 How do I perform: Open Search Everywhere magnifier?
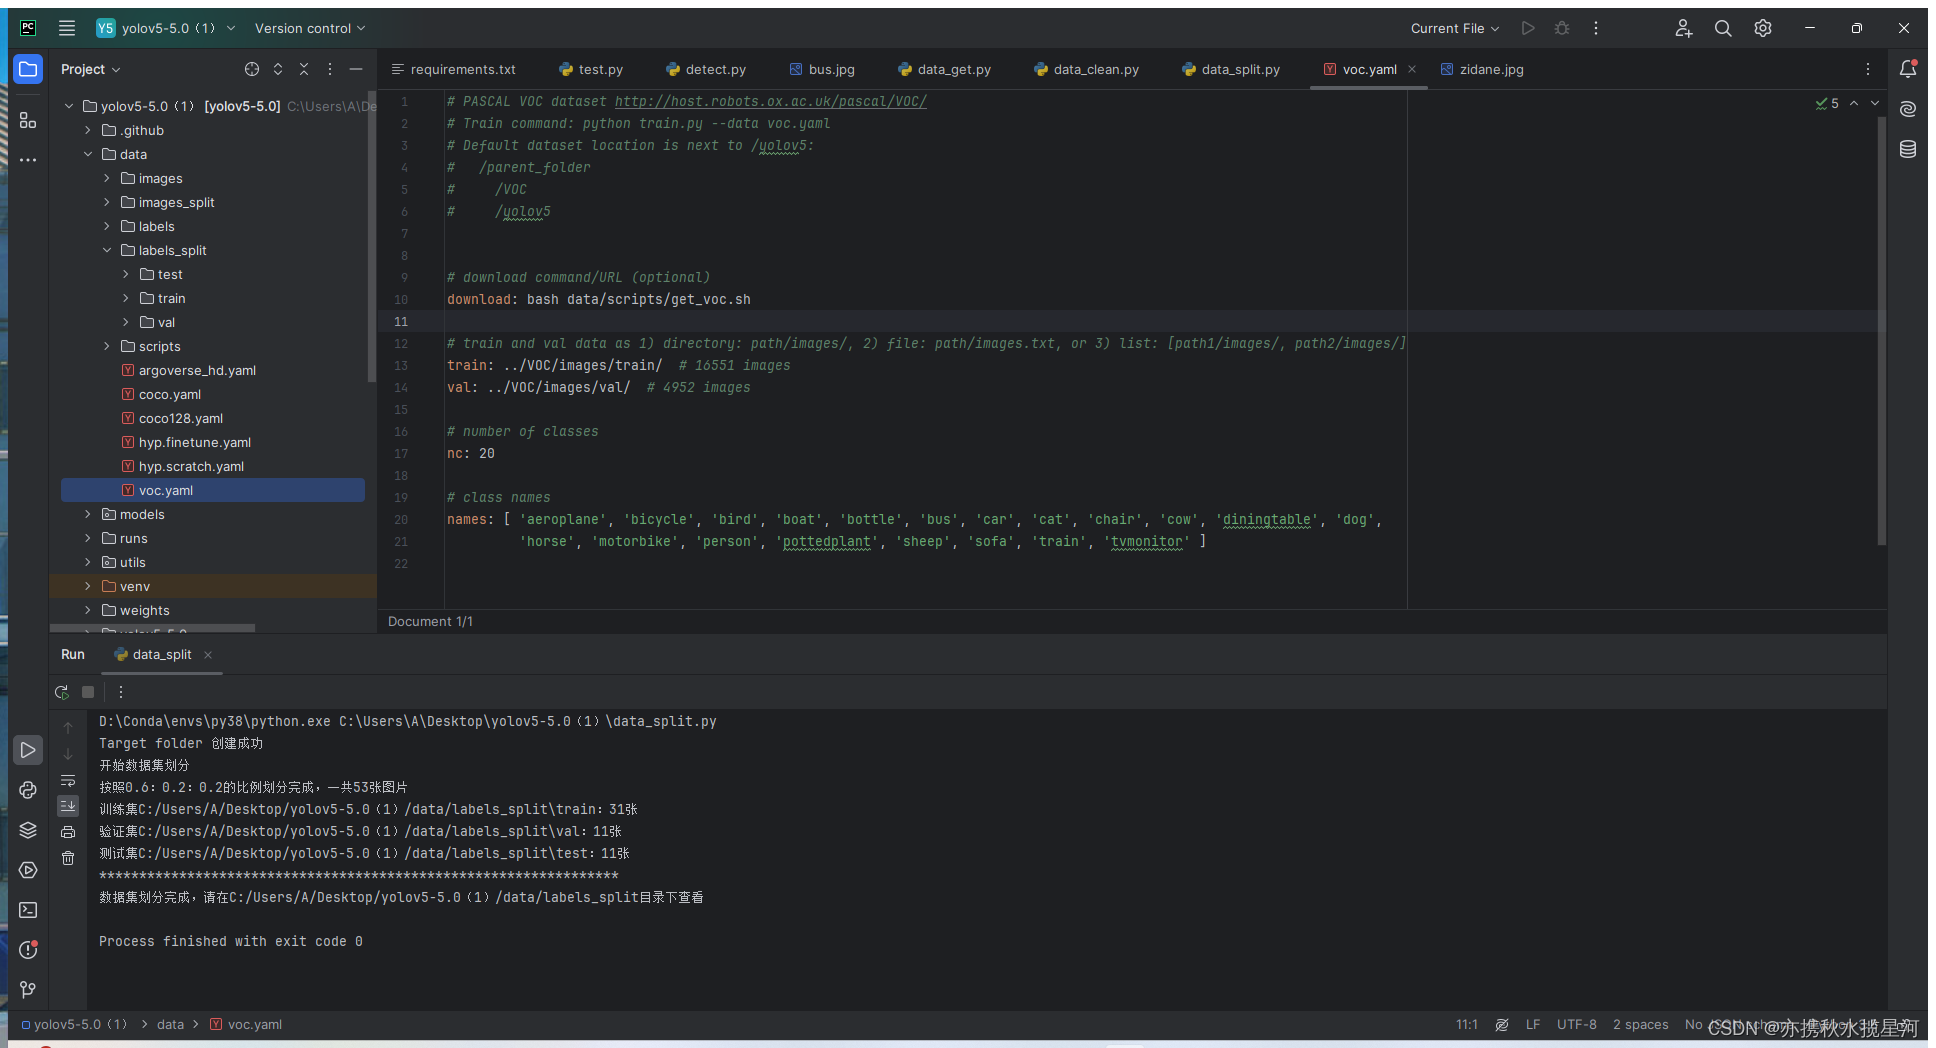pyautogui.click(x=1723, y=28)
